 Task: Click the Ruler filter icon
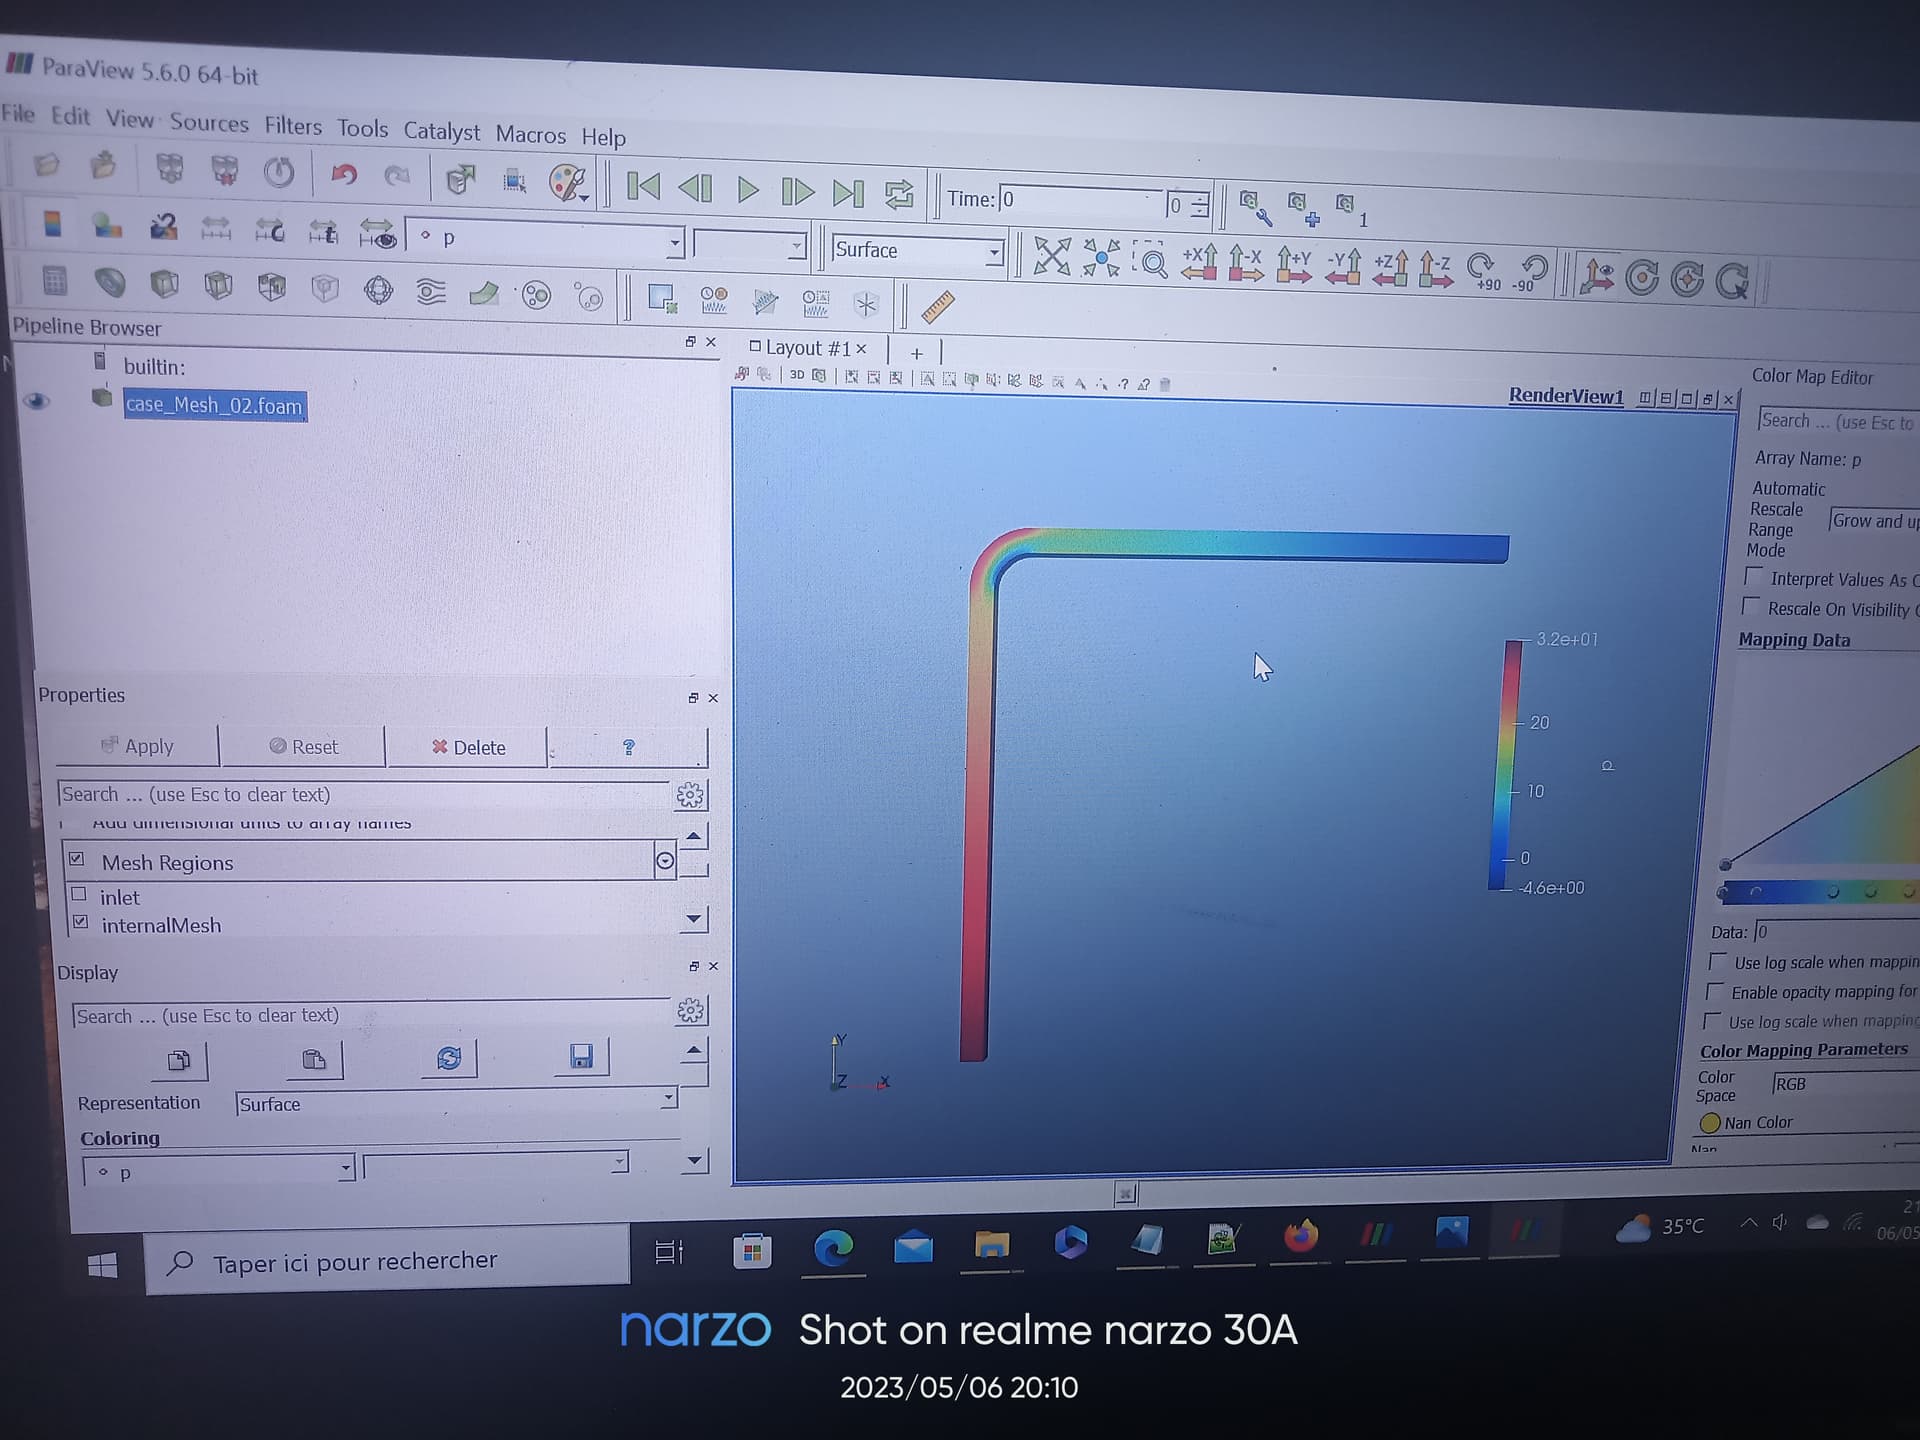(x=937, y=307)
